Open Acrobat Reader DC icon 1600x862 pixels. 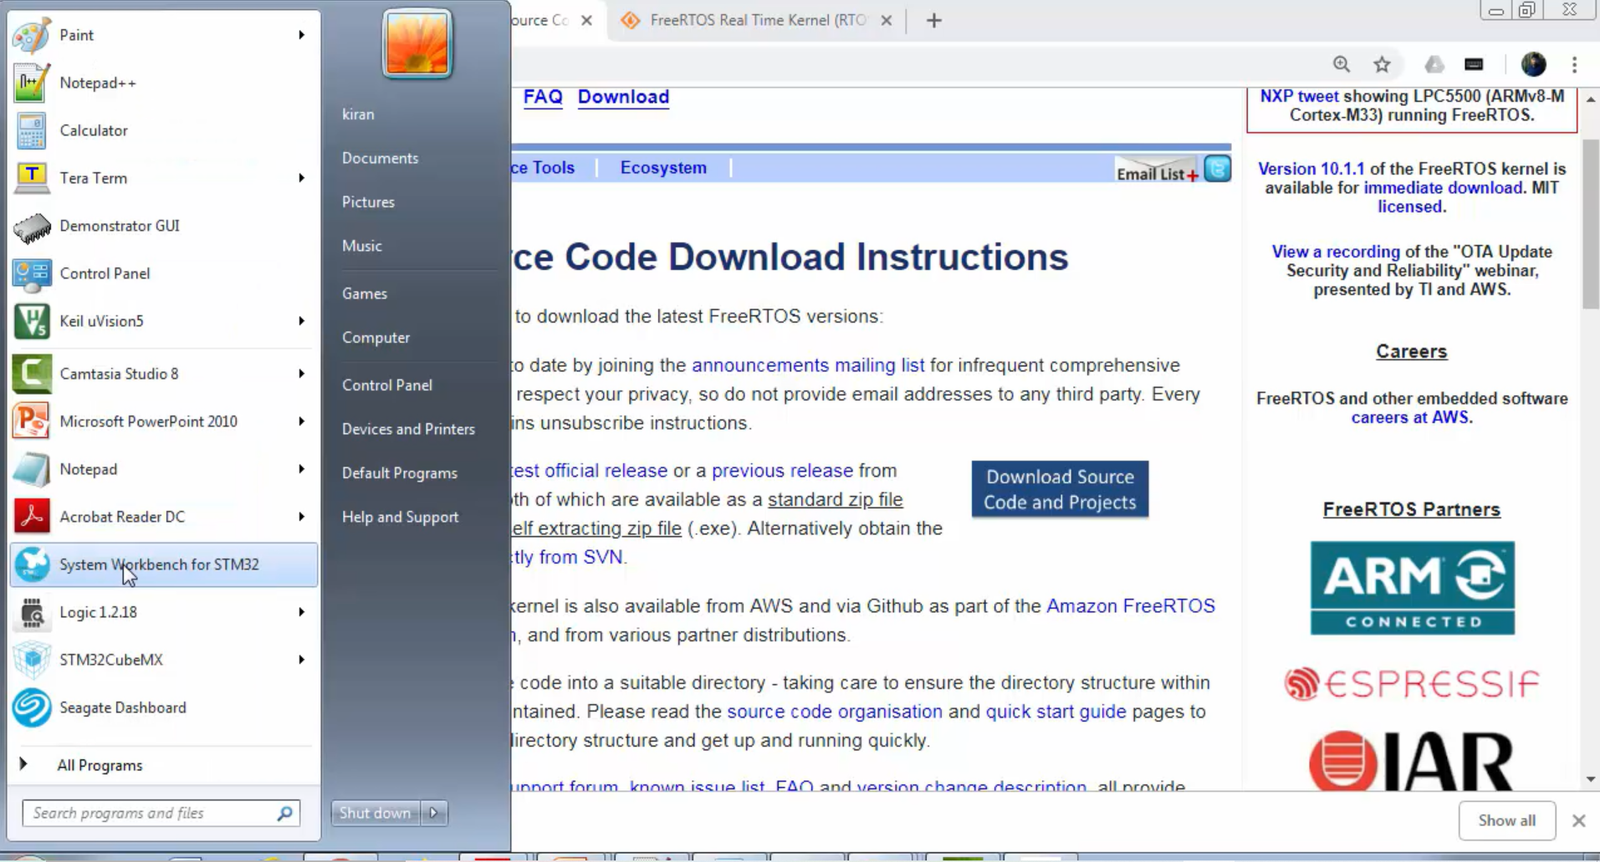coord(31,517)
